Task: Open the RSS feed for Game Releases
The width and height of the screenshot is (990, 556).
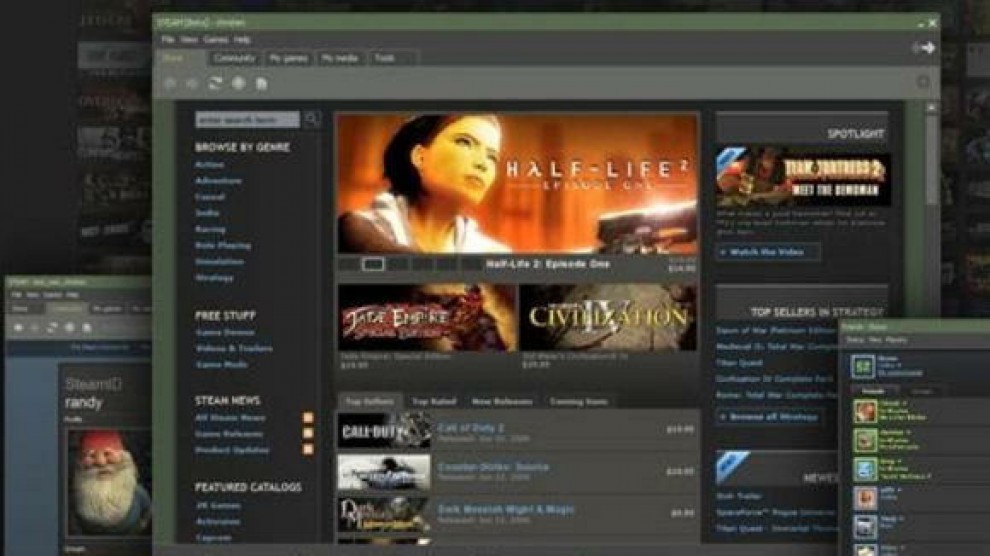Action: click(308, 434)
